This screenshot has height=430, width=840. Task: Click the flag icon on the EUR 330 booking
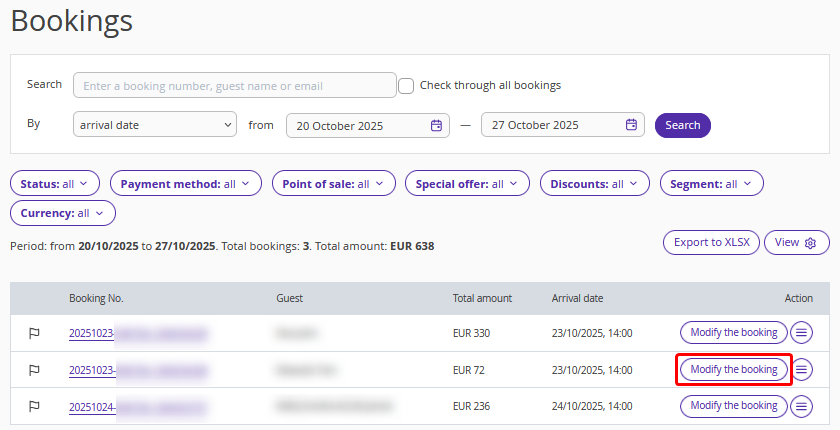pyautogui.click(x=34, y=333)
